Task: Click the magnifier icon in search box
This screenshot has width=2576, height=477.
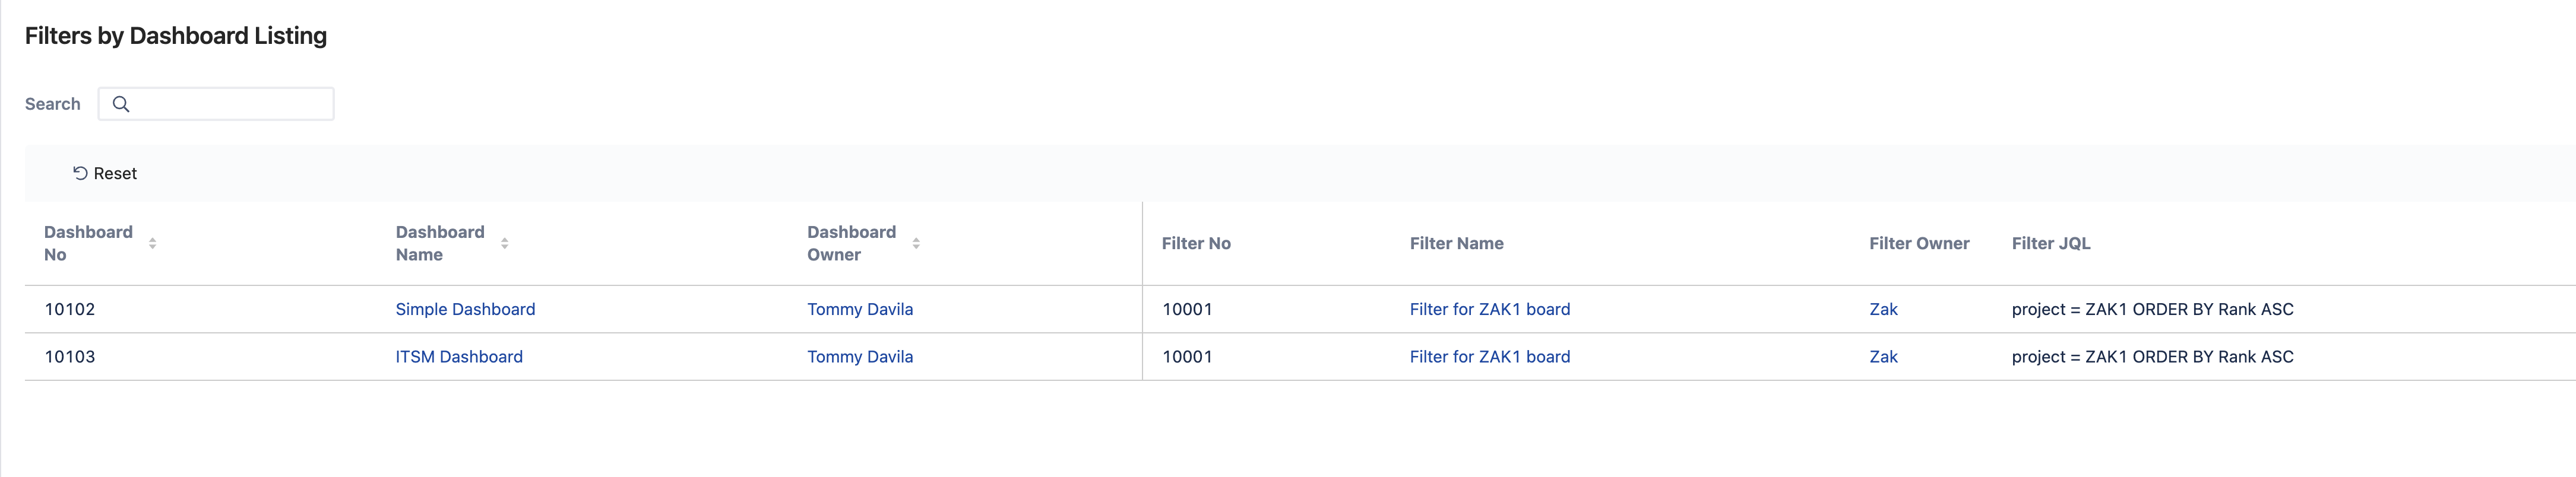Action: click(121, 104)
